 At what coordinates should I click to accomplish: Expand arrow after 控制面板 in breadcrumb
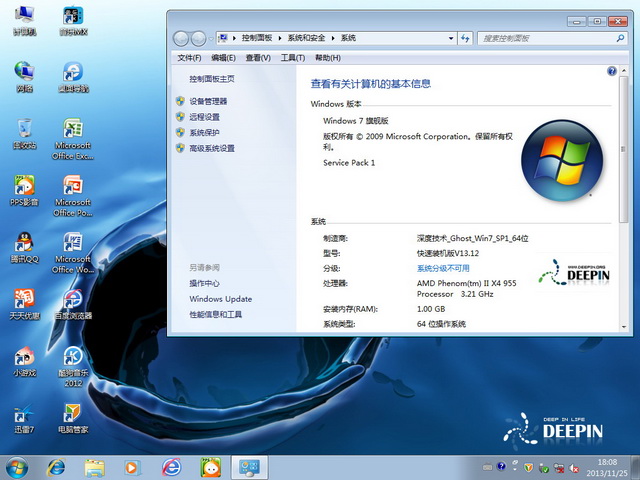coord(280,38)
